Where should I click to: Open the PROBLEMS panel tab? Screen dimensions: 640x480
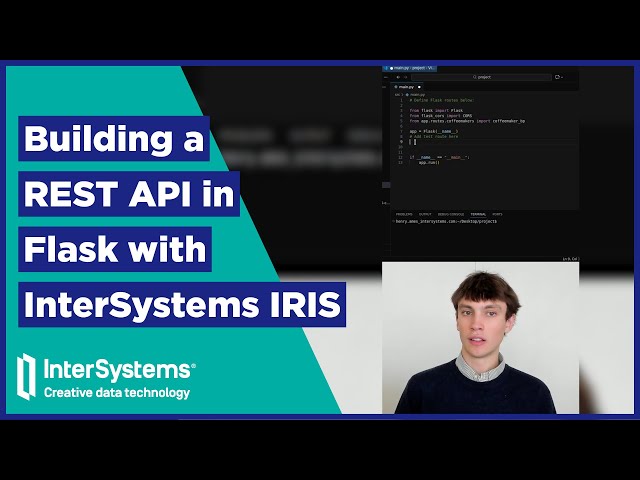tap(404, 214)
